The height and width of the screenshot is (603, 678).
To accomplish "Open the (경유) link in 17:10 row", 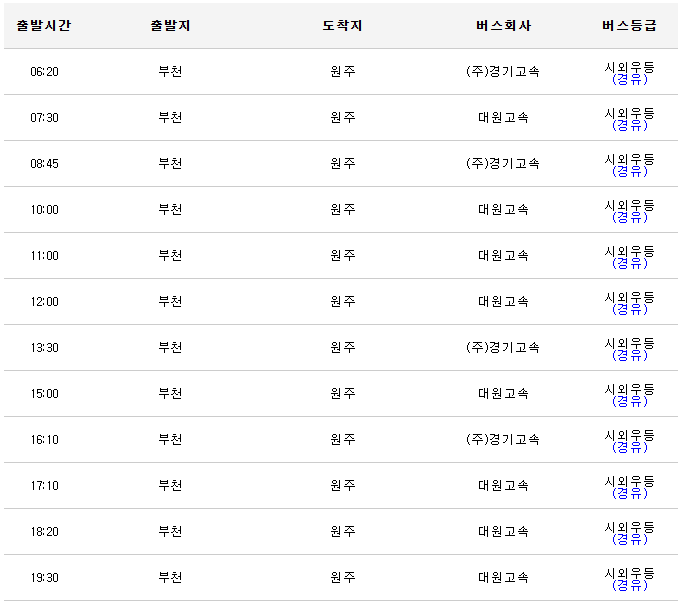I will 630,494.
